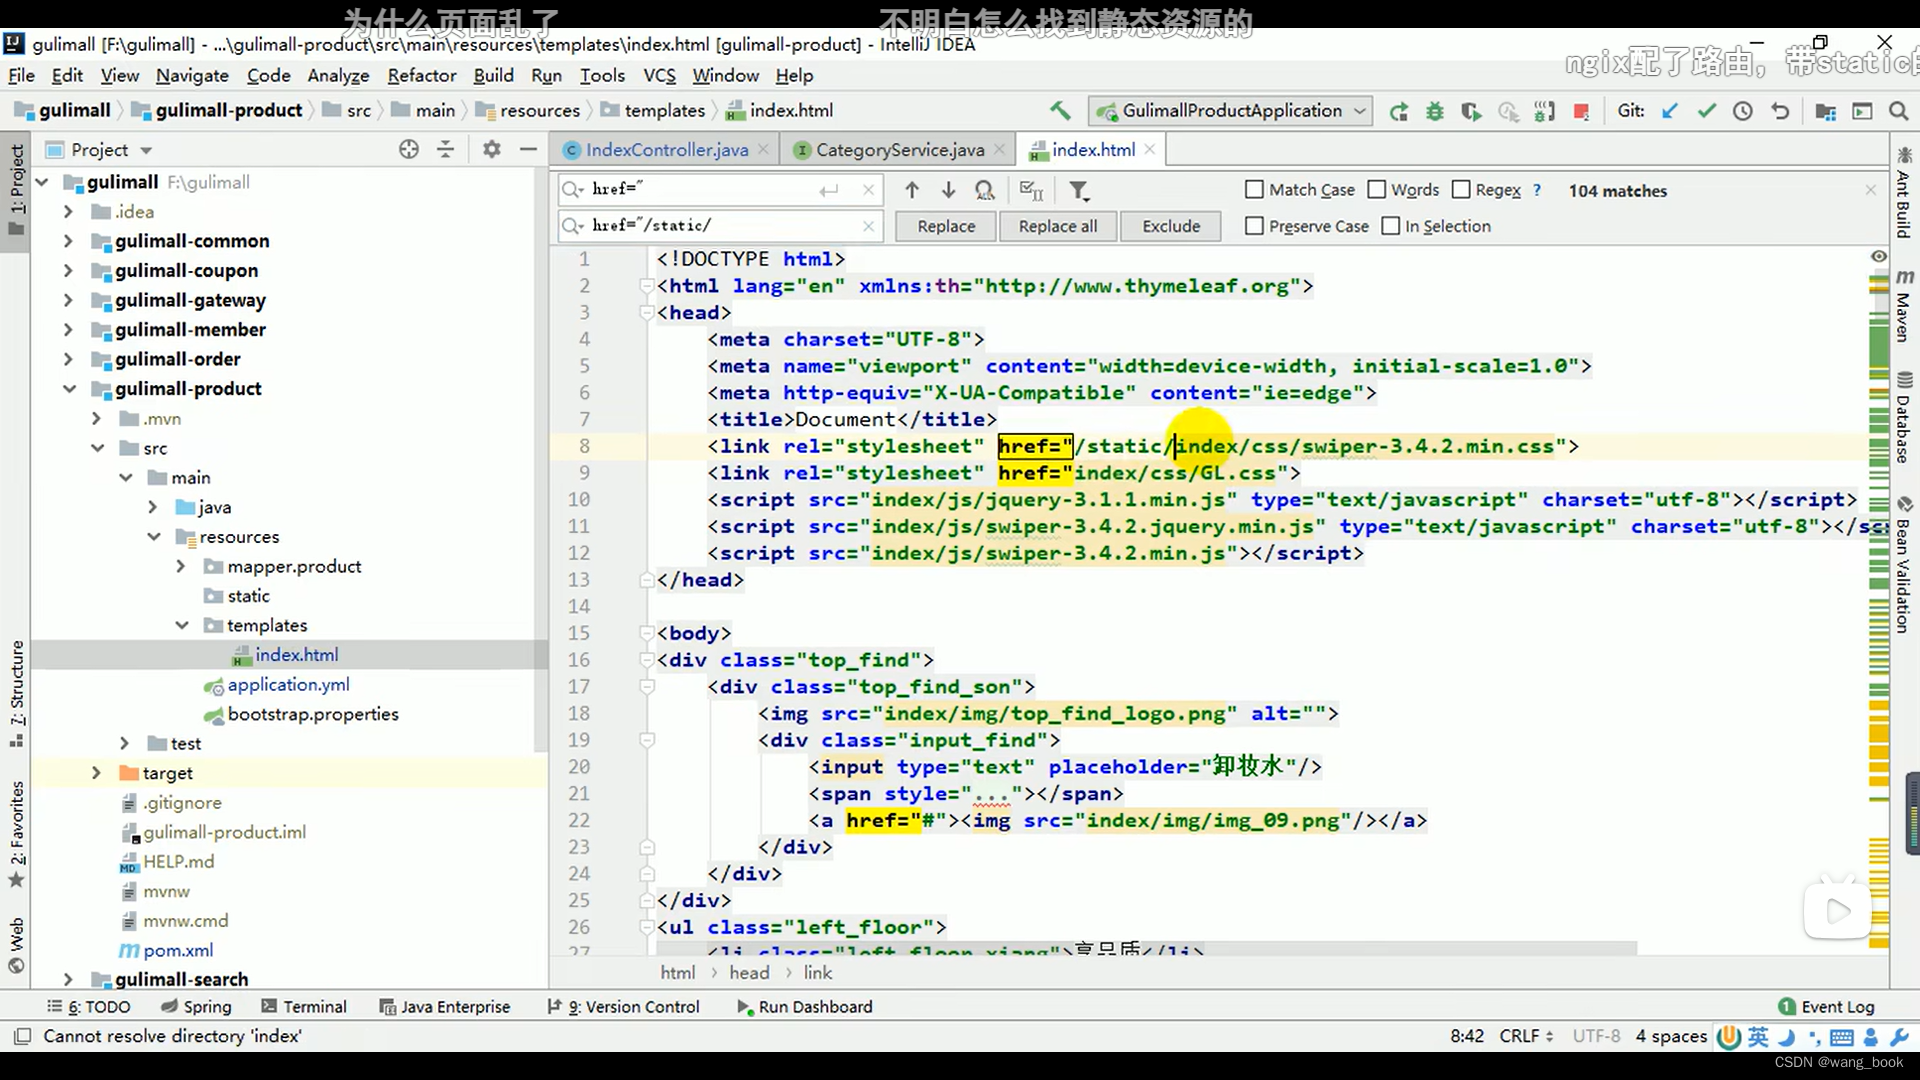
Task: Click the Rerun last action icon
Action: coord(1398,111)
